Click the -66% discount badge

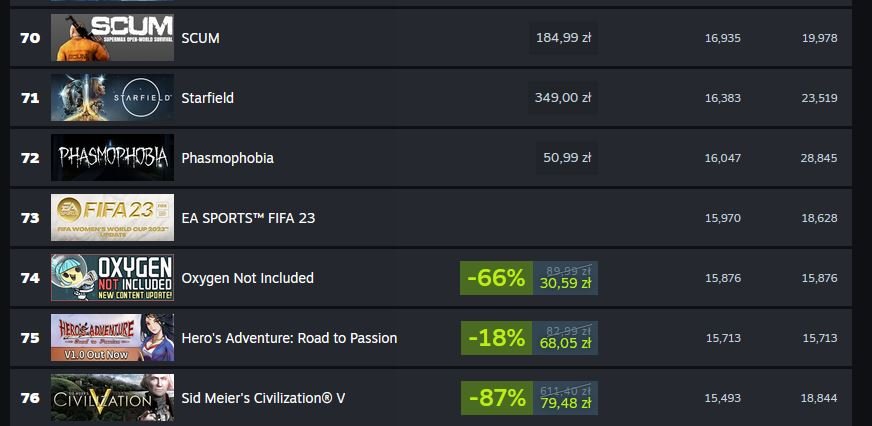pyautogui.click(x=496, y=278)
